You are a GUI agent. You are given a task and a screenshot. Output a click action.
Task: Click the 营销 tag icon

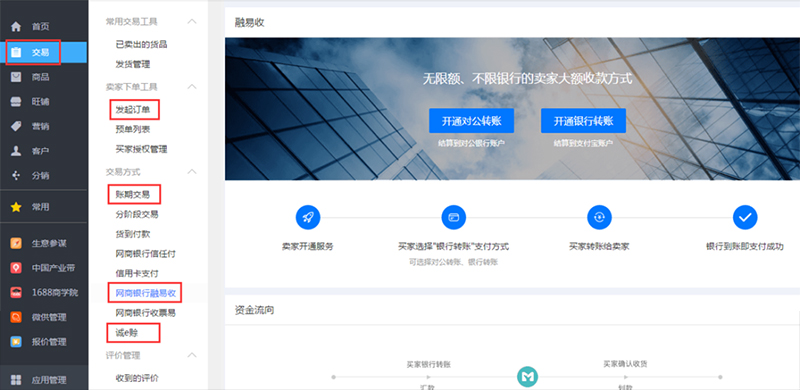(16, 126)
